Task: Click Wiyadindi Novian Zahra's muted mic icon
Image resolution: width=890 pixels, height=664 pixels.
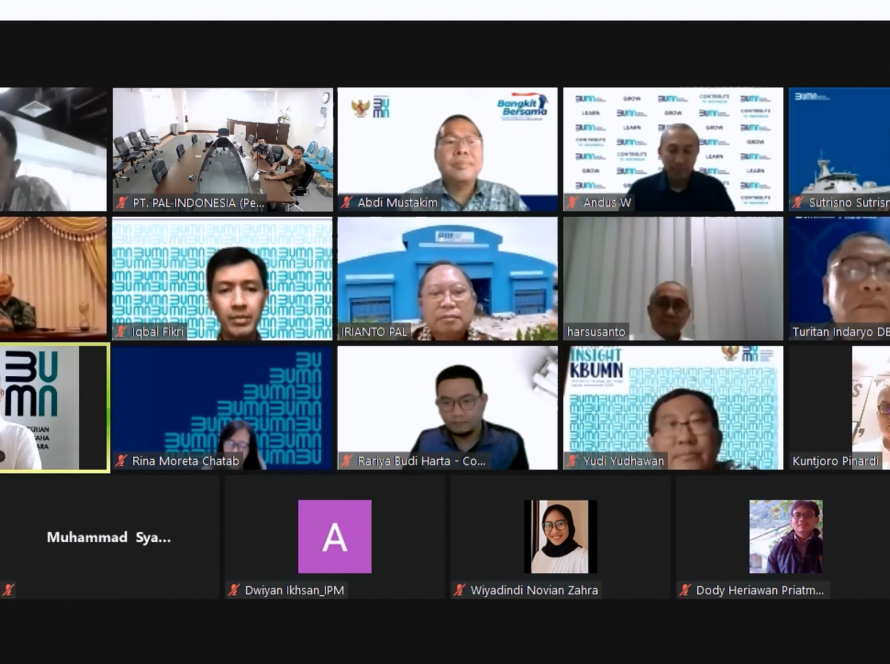Action: click(459, 590)
